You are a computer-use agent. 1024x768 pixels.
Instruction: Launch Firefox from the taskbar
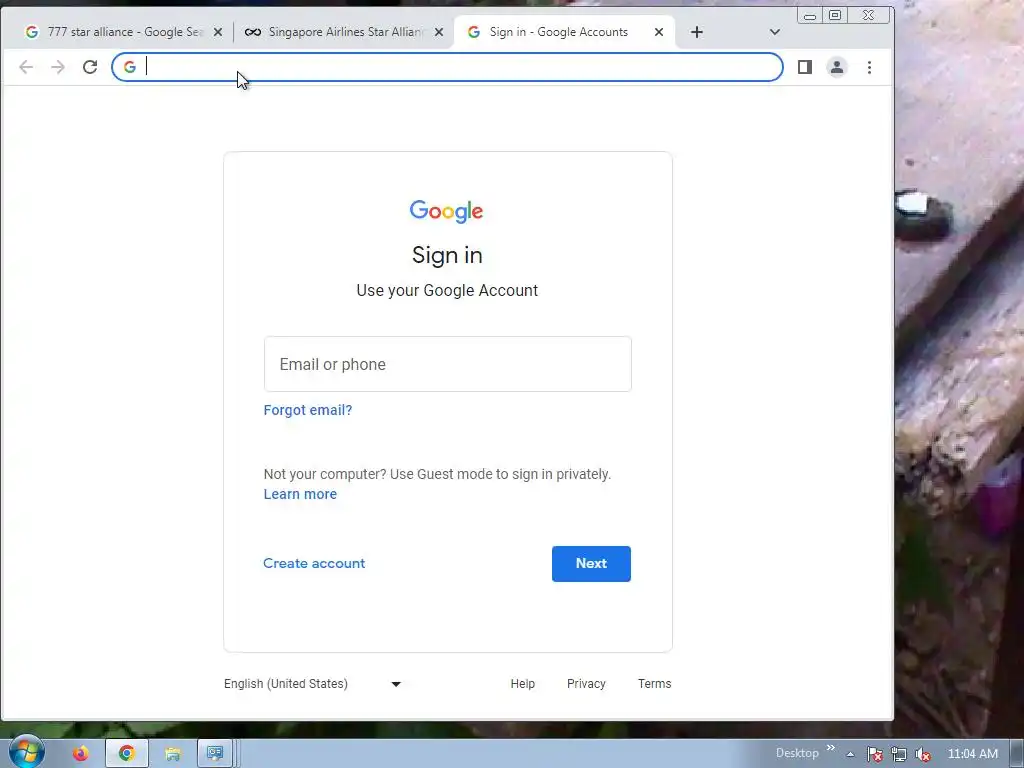point(80,754)
